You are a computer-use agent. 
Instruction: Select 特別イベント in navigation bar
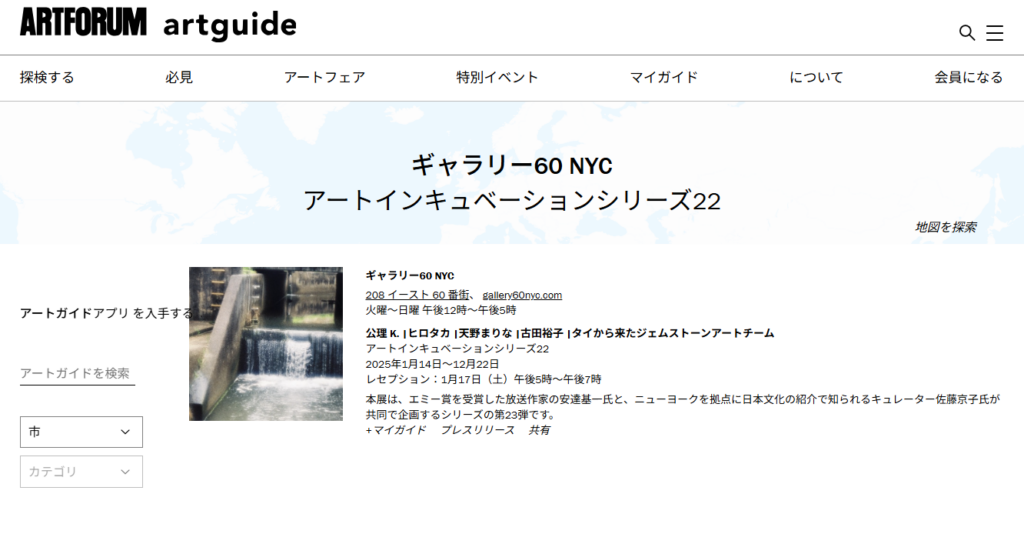497,77
